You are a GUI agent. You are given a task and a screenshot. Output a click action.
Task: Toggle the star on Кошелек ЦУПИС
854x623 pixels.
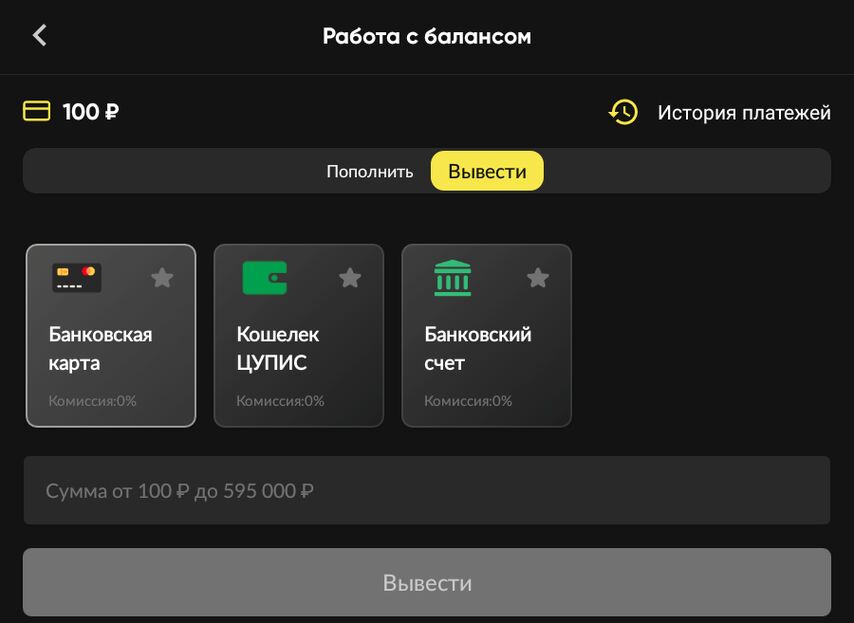coord(350,277)
